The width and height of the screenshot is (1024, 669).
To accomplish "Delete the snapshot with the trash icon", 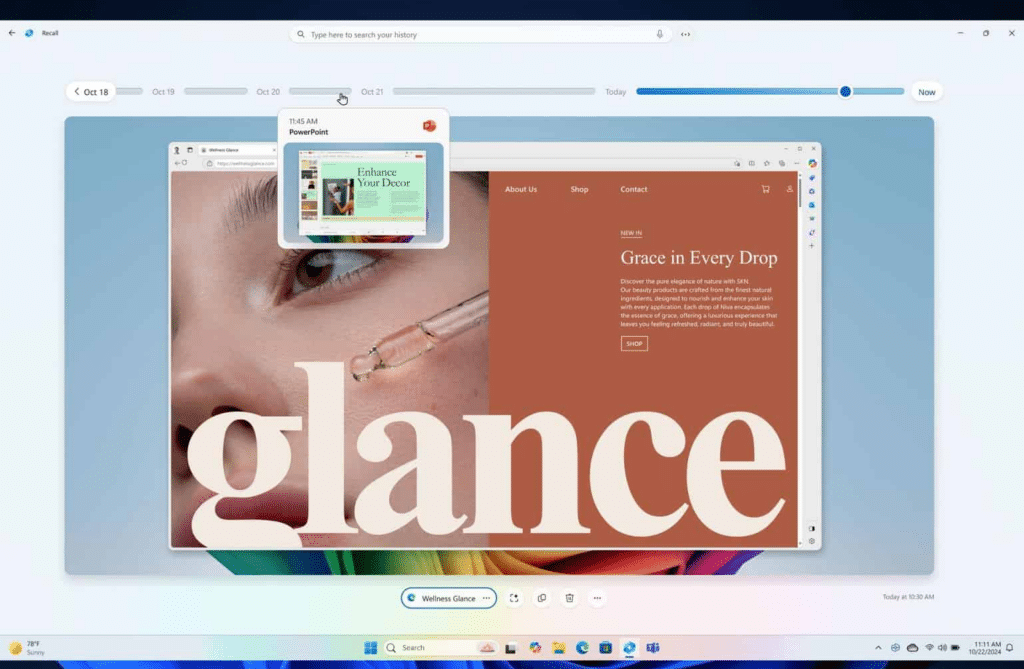I will pos(569,598).
